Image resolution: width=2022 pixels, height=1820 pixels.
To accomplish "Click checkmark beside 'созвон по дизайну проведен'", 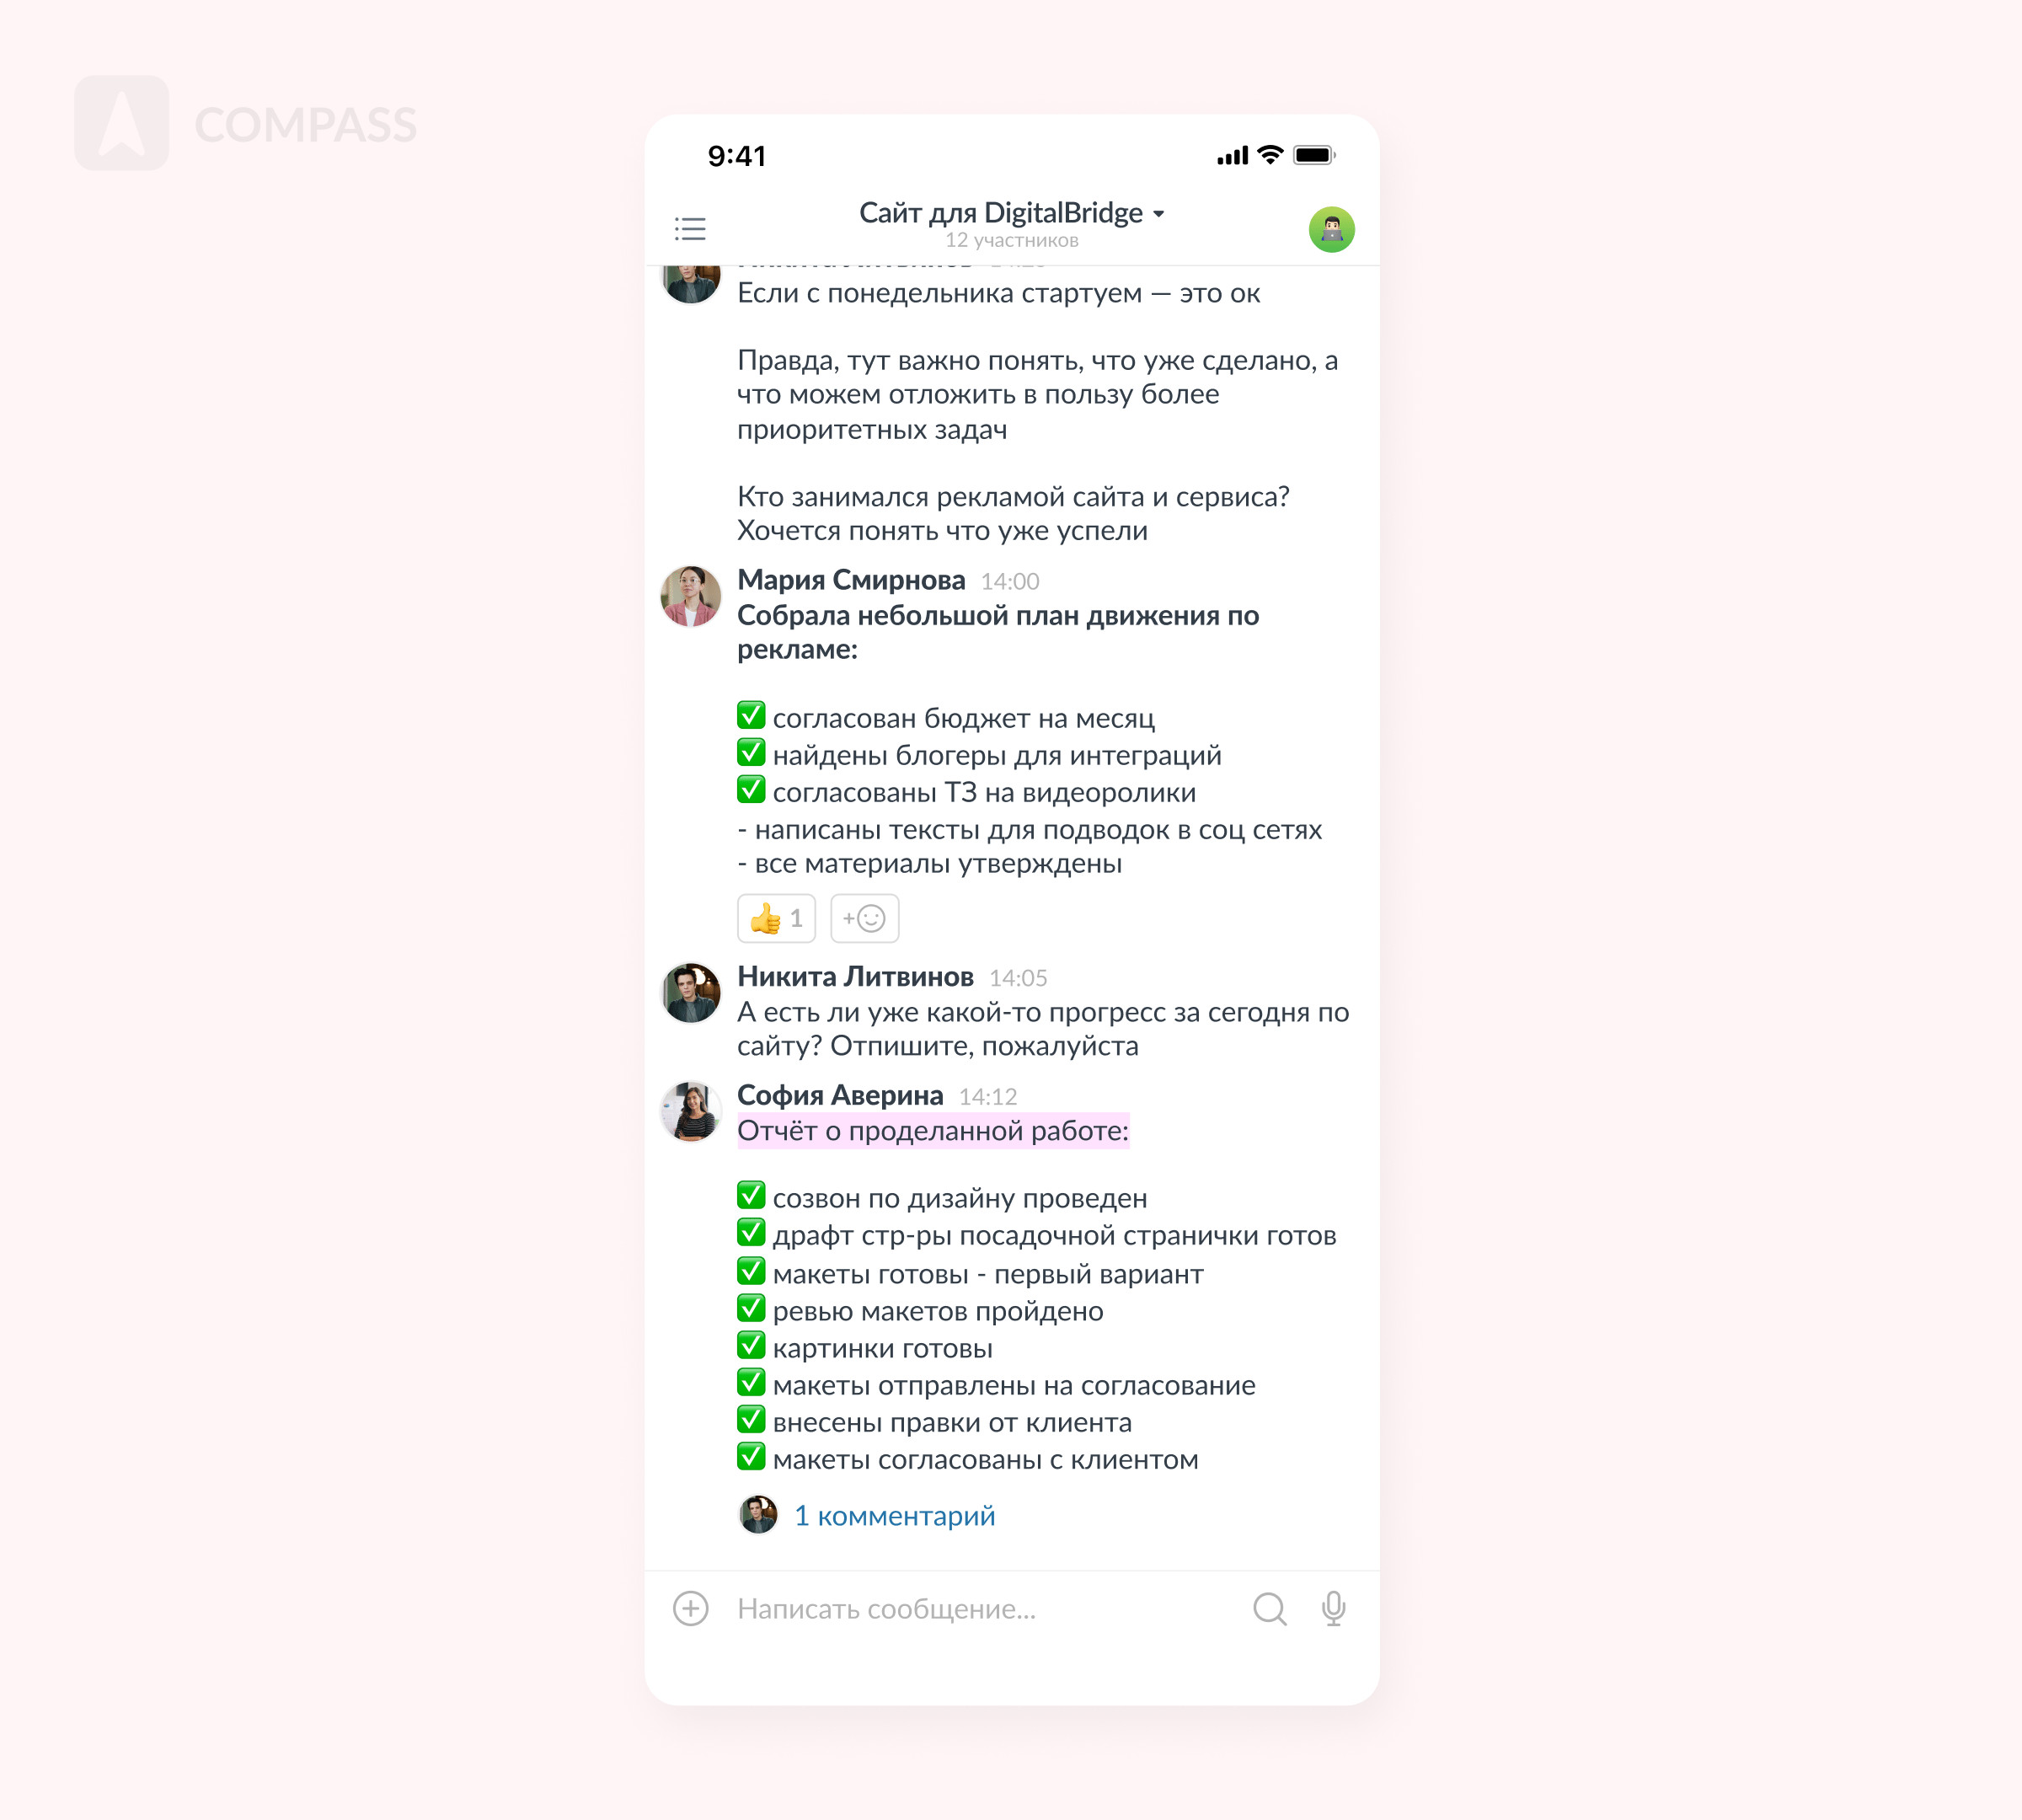I will pyautogui.click(x=751, y=1196).
